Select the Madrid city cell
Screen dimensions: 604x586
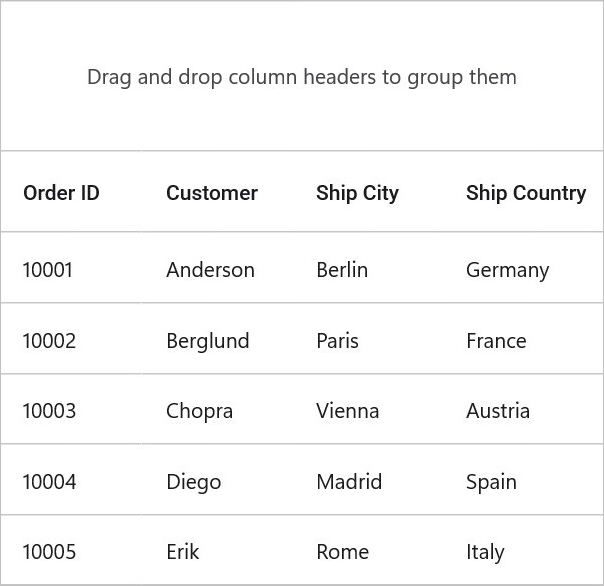(x=349, y=482)
